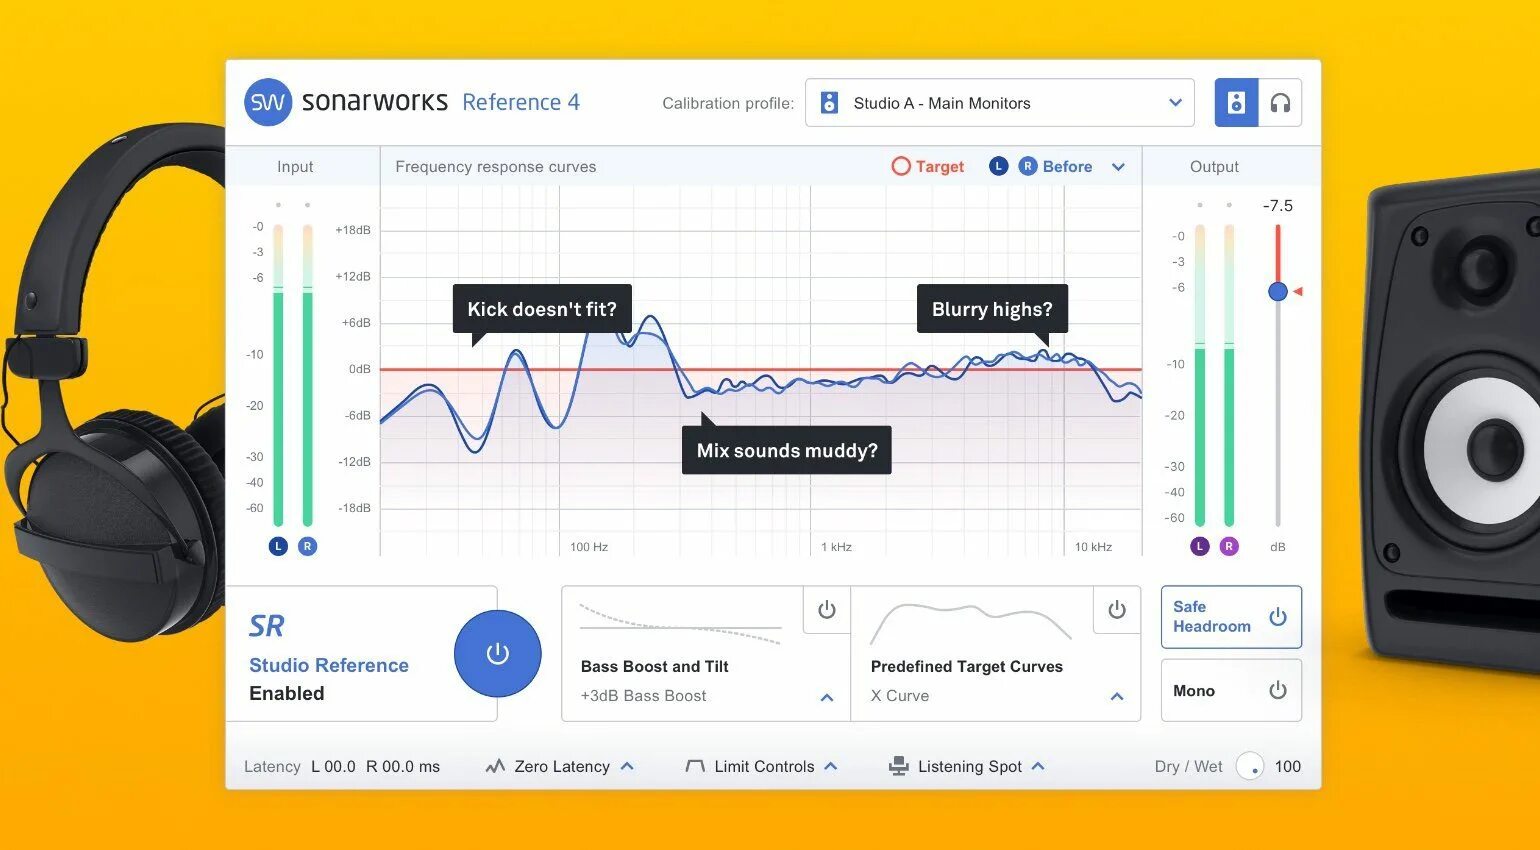Click the input L channel badge
Image resolution: width=1540 pixels, height=850 pixels.
pos(278,546)
